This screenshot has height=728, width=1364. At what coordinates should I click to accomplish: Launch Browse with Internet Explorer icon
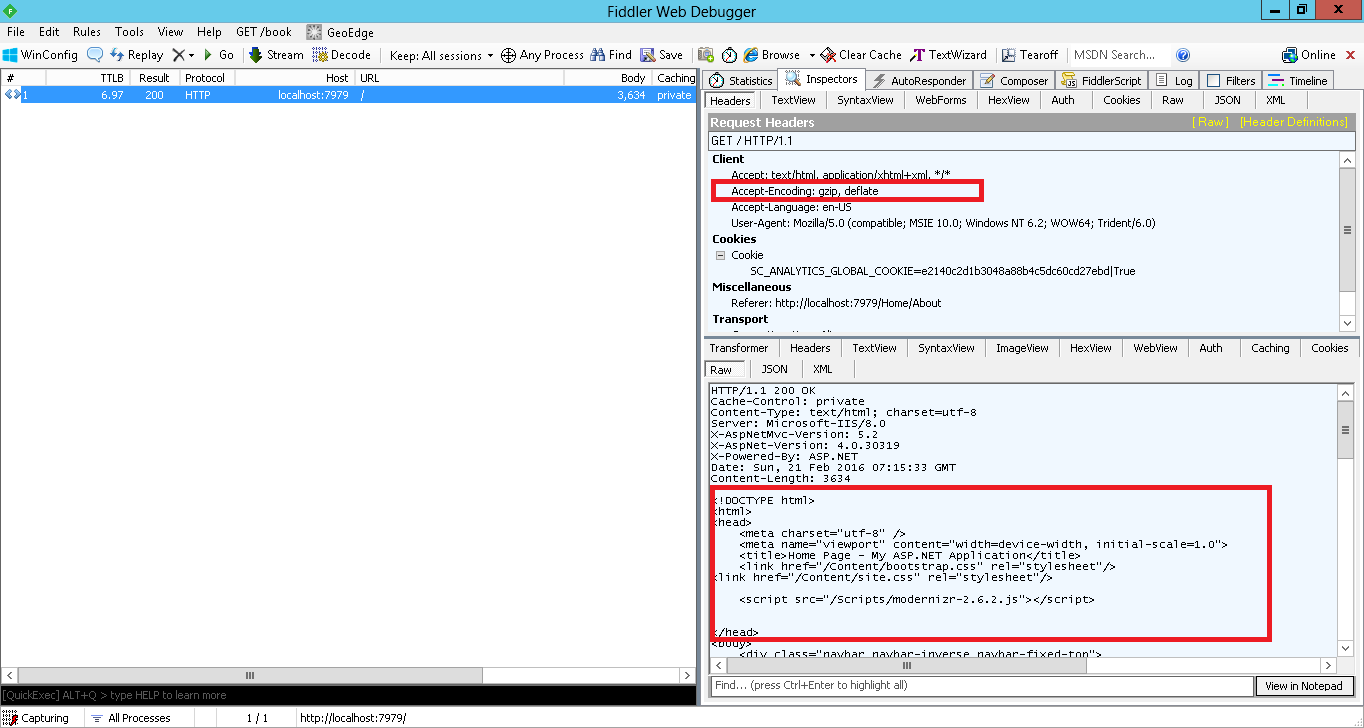(x=751, y=55)
